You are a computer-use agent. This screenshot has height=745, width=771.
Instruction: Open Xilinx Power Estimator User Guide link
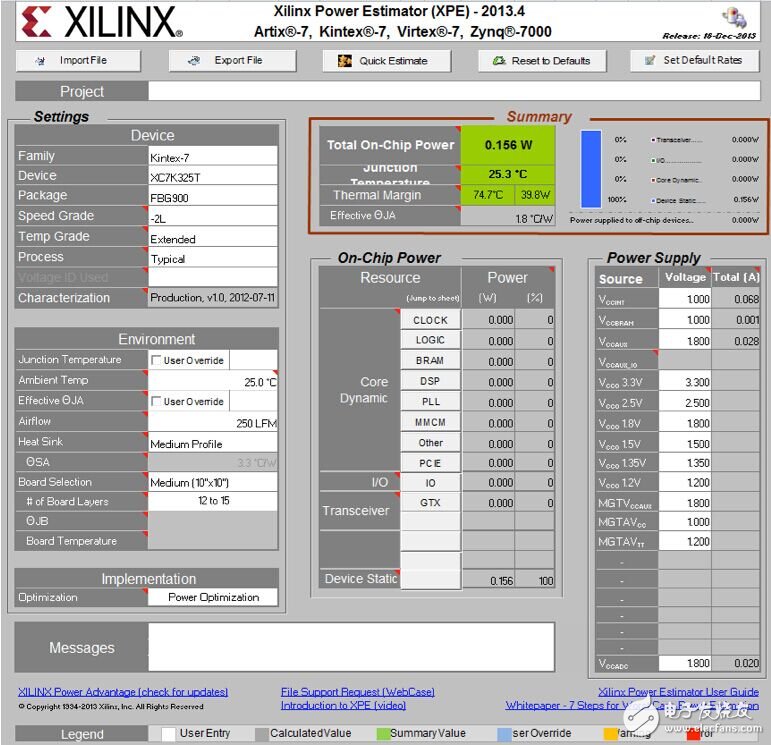pos(678,692)
